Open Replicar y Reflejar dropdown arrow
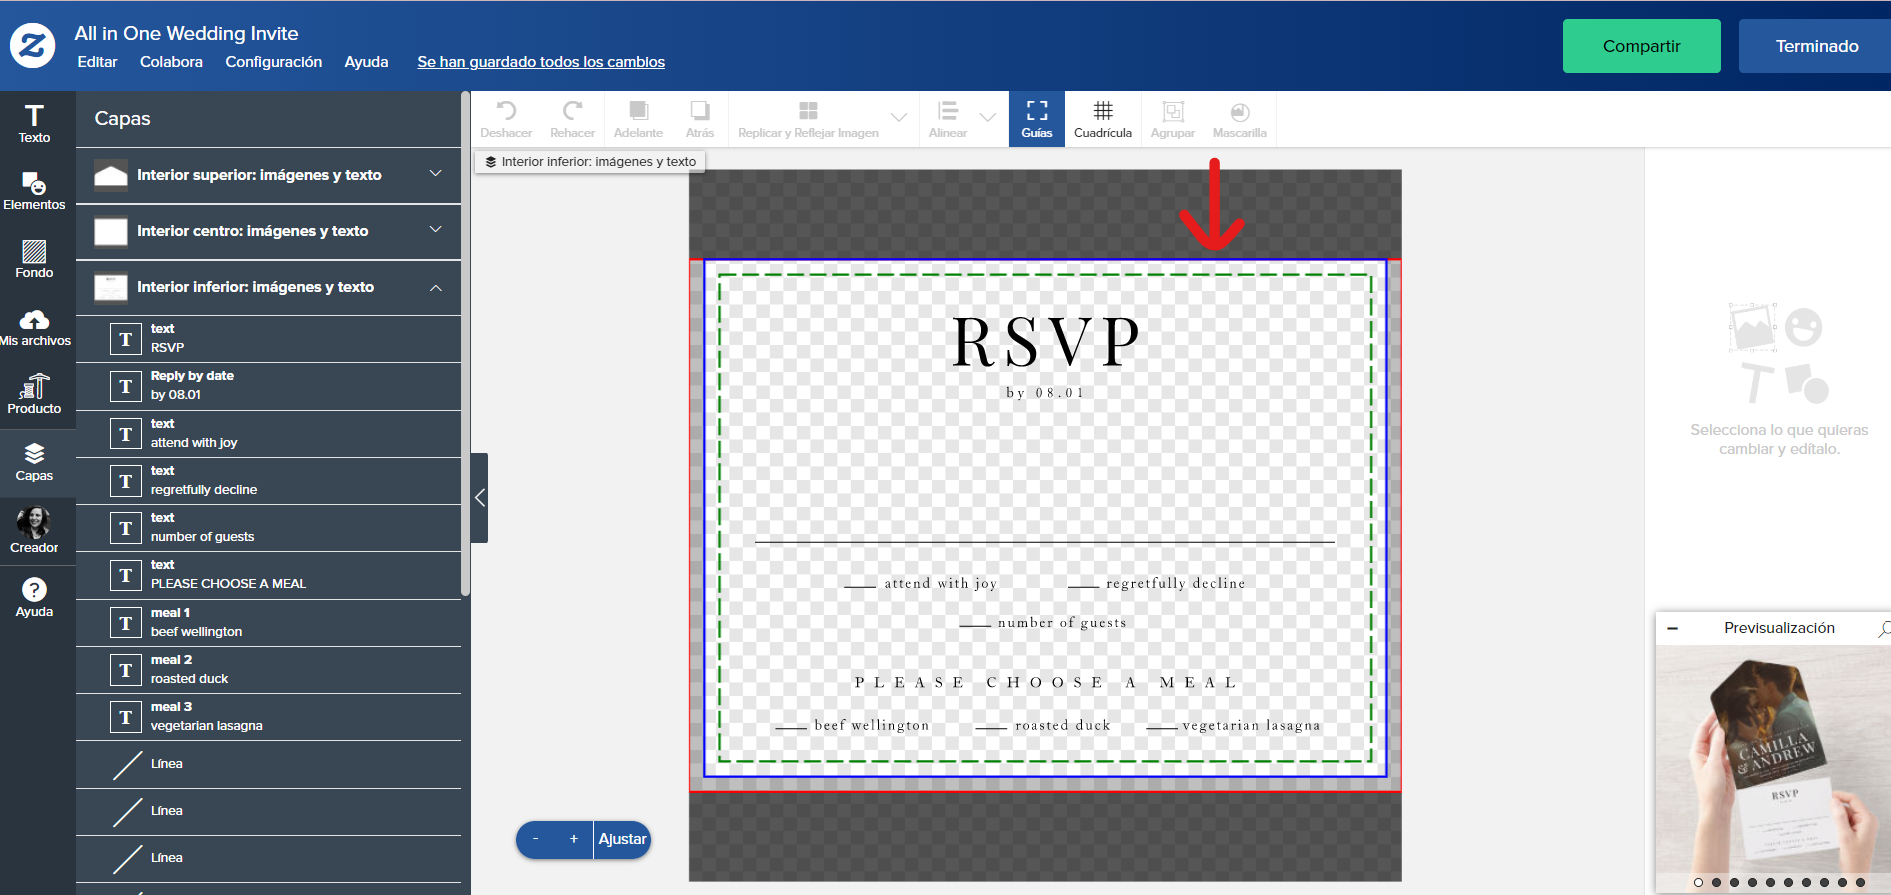The image size is (1891, 895). click(899, 118)
